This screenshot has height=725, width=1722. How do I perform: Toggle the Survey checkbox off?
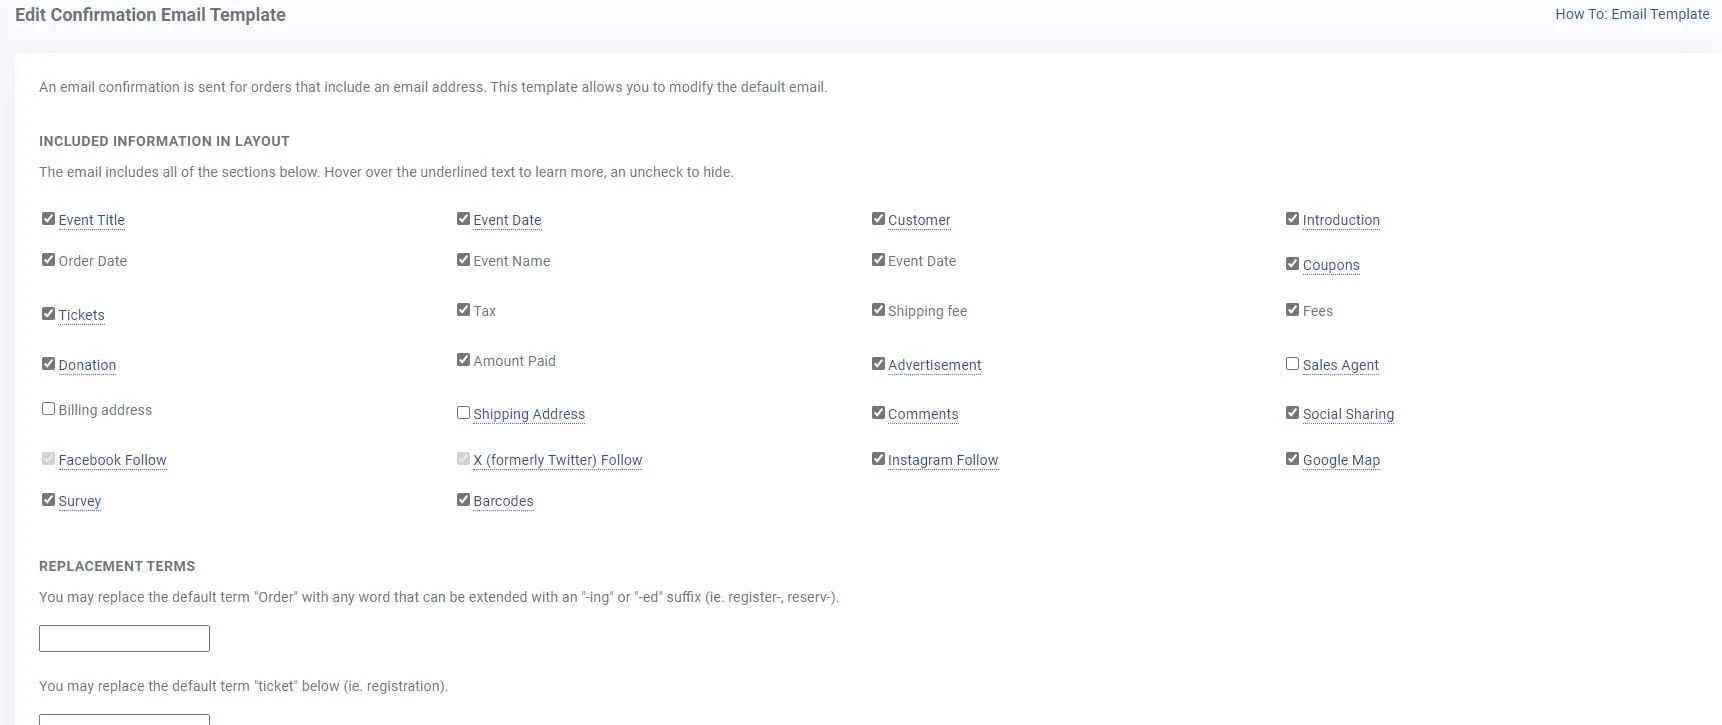48,500
